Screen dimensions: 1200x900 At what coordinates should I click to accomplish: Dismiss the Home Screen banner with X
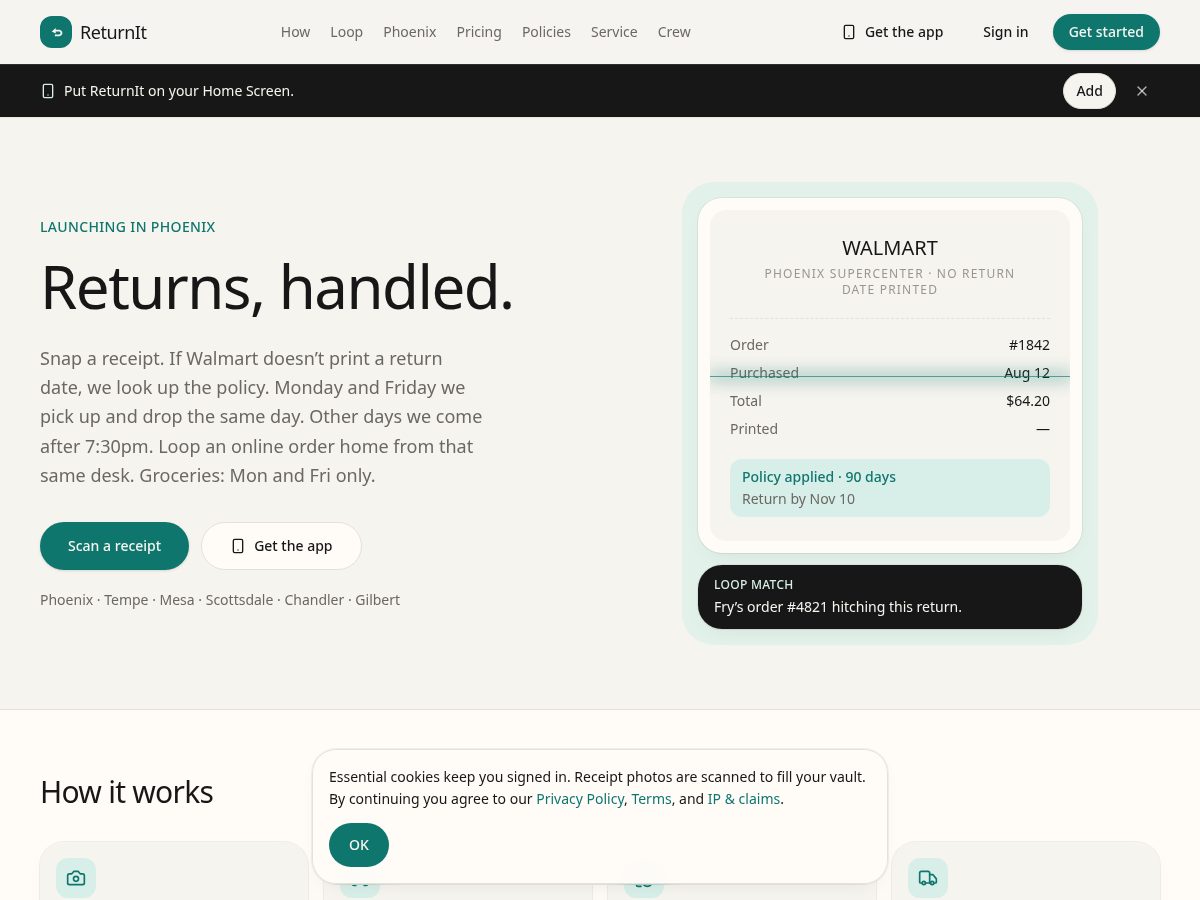(1142, 91)
